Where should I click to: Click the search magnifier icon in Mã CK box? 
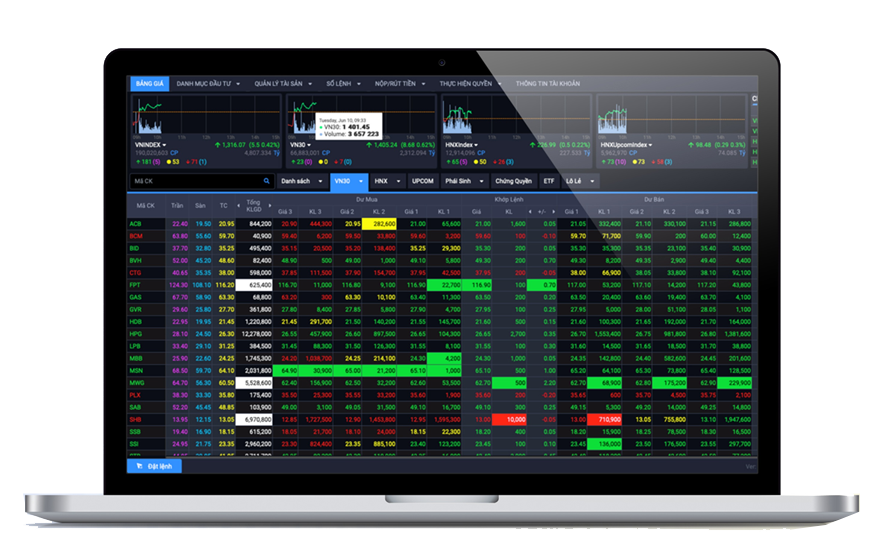click(x=266, y=181)
